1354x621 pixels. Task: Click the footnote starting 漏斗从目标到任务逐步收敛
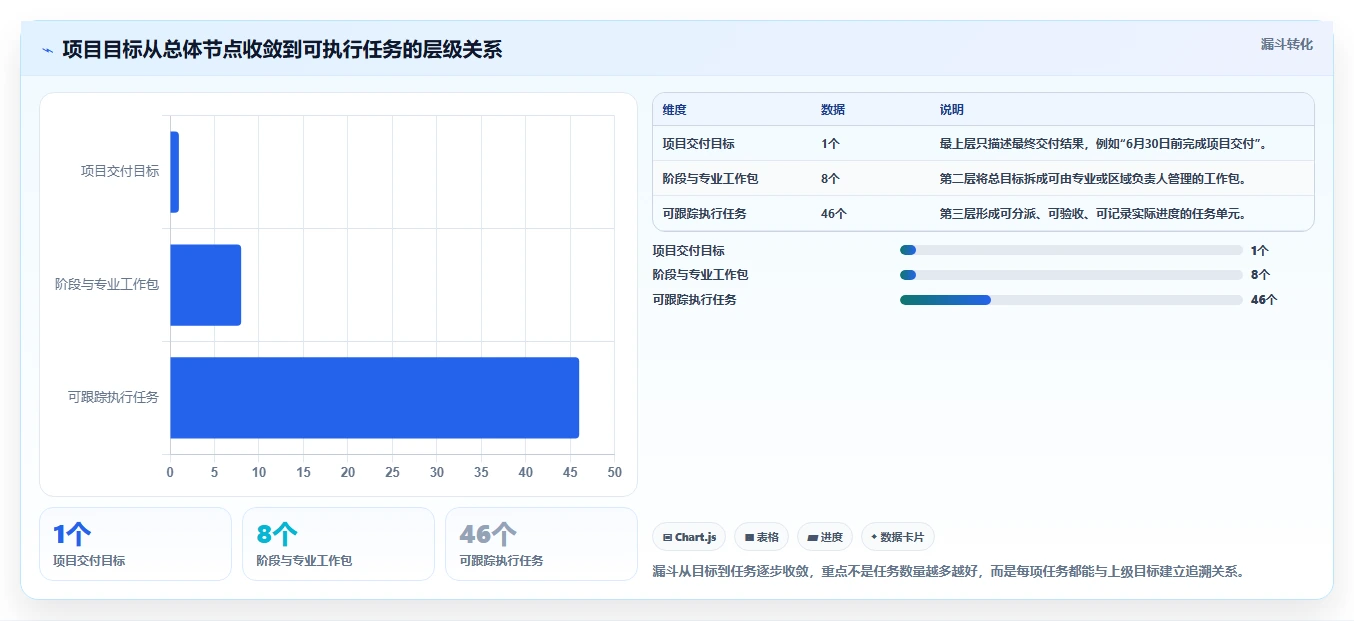(x=948, y=572)
